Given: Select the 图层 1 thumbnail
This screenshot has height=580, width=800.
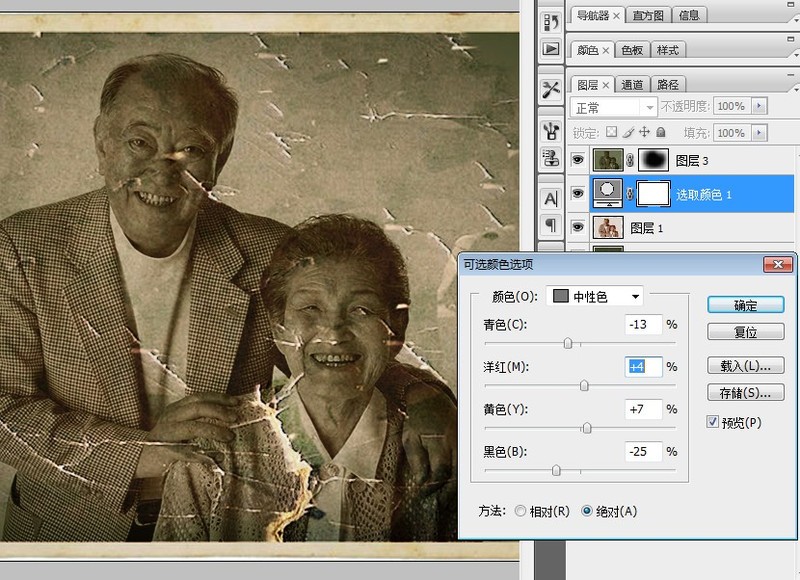Looking at the screenshot, I should click(608, 228).
